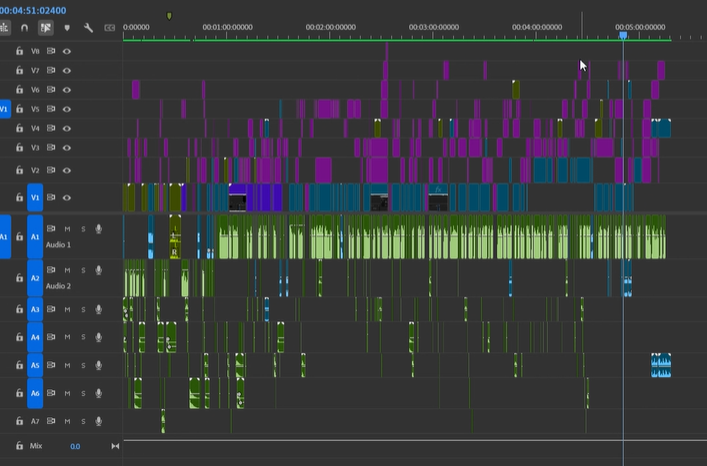Screen dimensions: 707x466
Task: Enable voice-over record on track A6
Action: 98,393
